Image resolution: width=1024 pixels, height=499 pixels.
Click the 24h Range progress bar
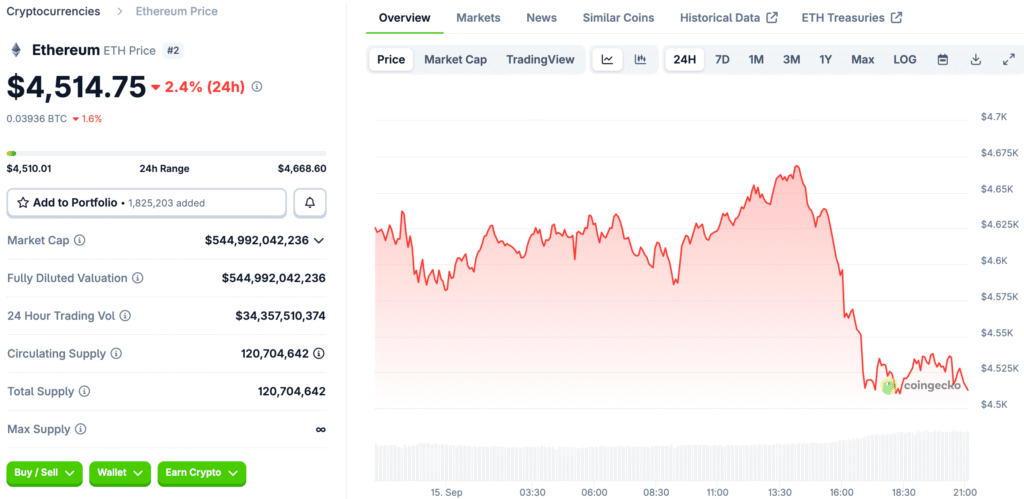tap(167, 153)
